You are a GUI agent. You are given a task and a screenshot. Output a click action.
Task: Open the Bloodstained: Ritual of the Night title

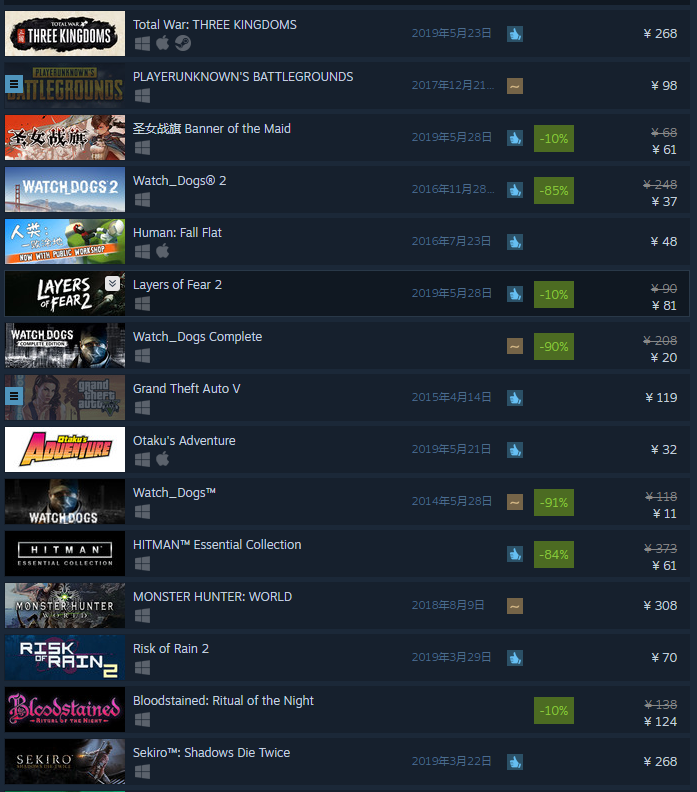[223, 701]
